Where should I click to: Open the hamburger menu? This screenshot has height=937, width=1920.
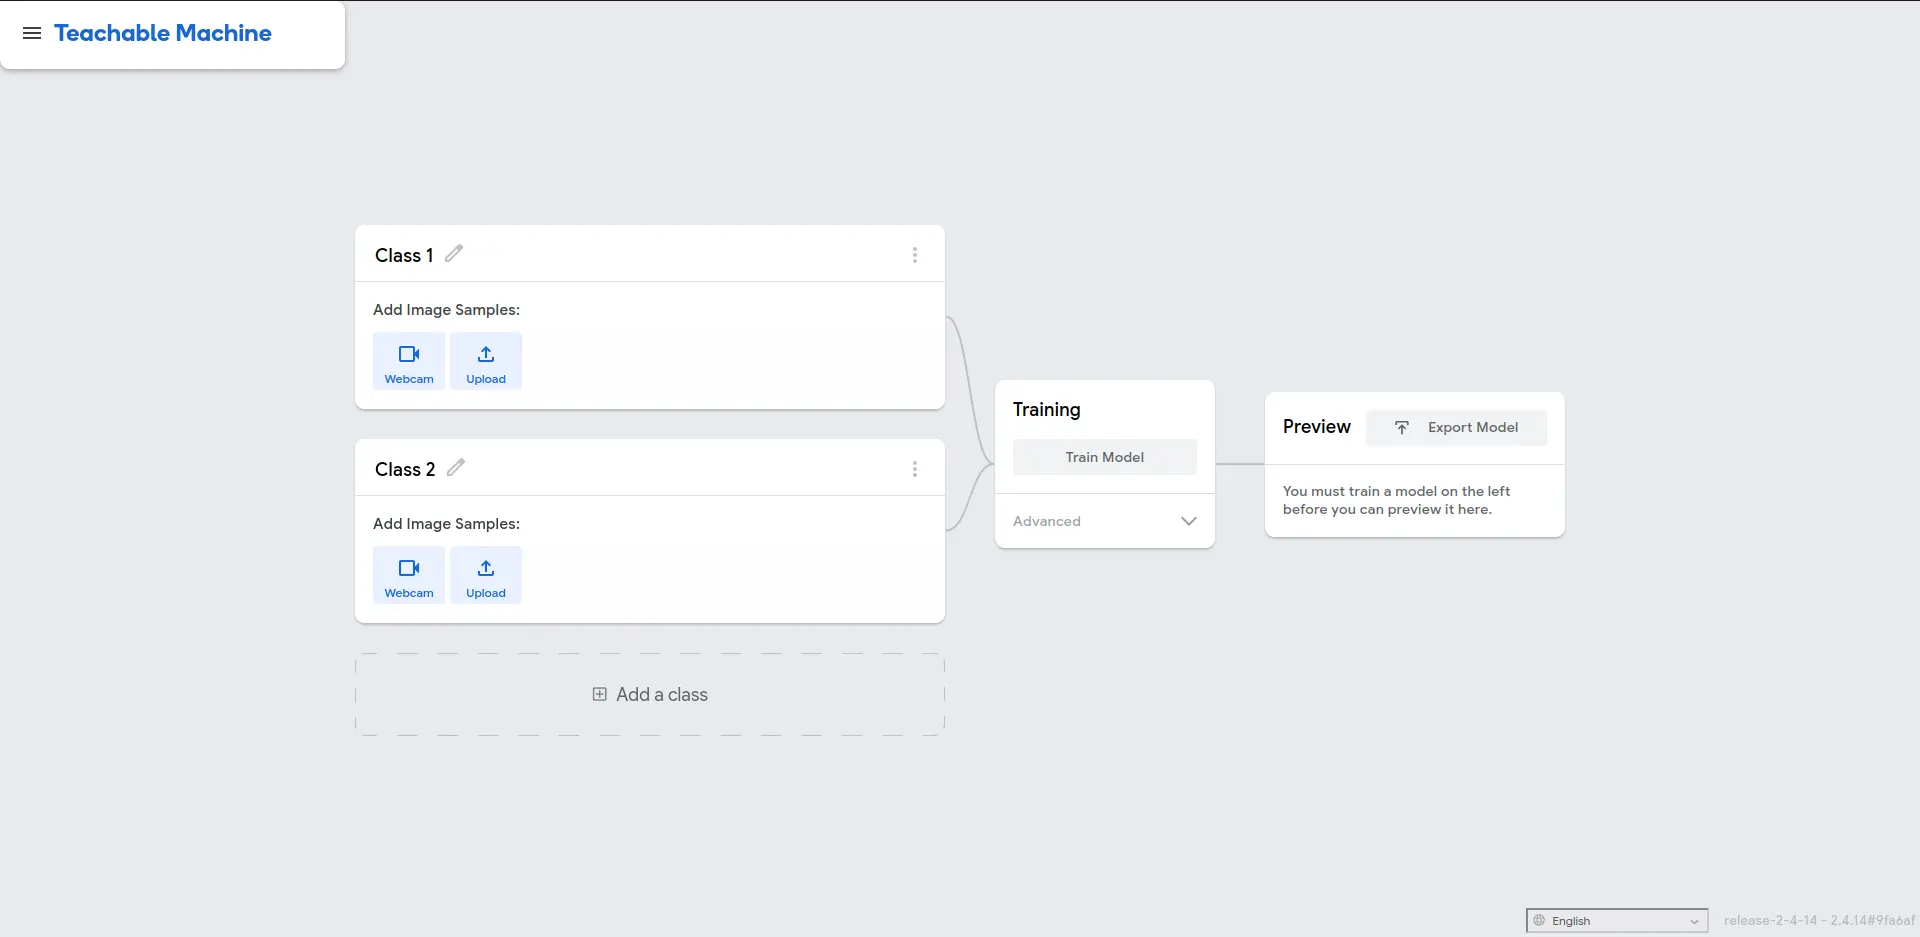pyautogui.click(x=32, y=33)
